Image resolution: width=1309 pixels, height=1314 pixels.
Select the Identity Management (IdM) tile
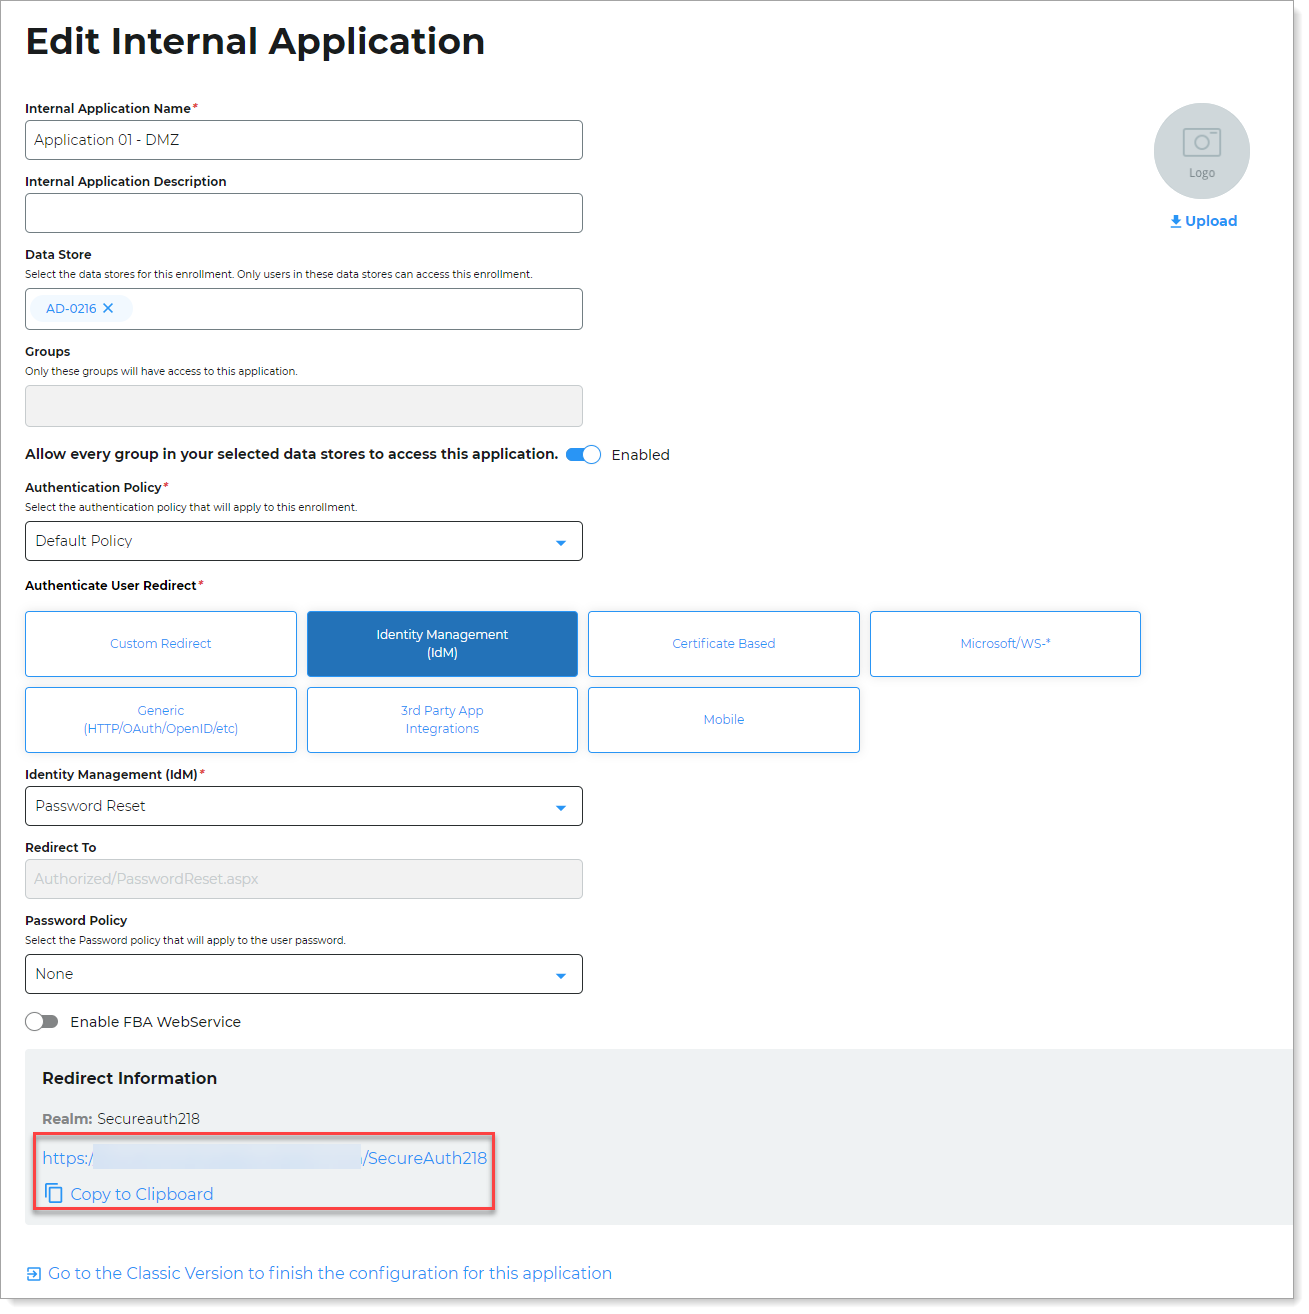442,644
